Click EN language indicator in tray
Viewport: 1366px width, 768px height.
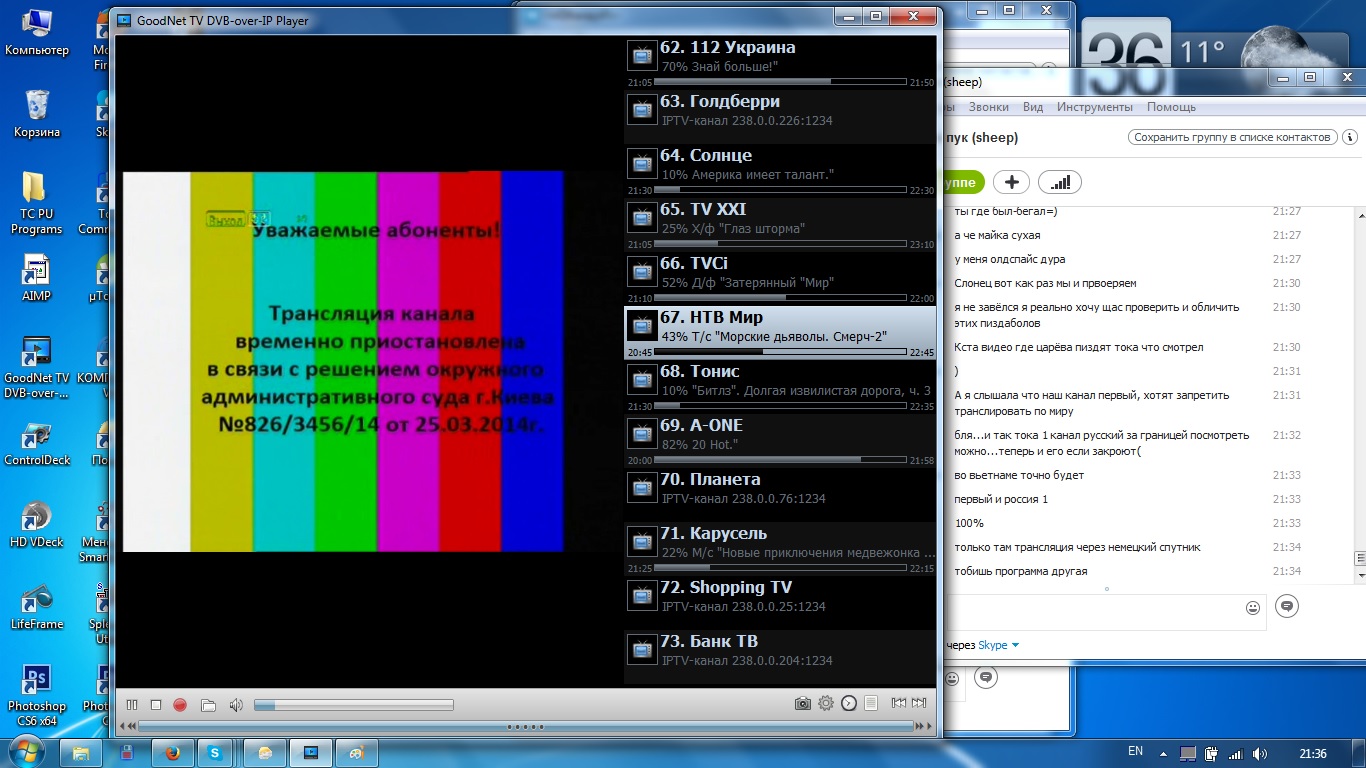[1135, 751]
